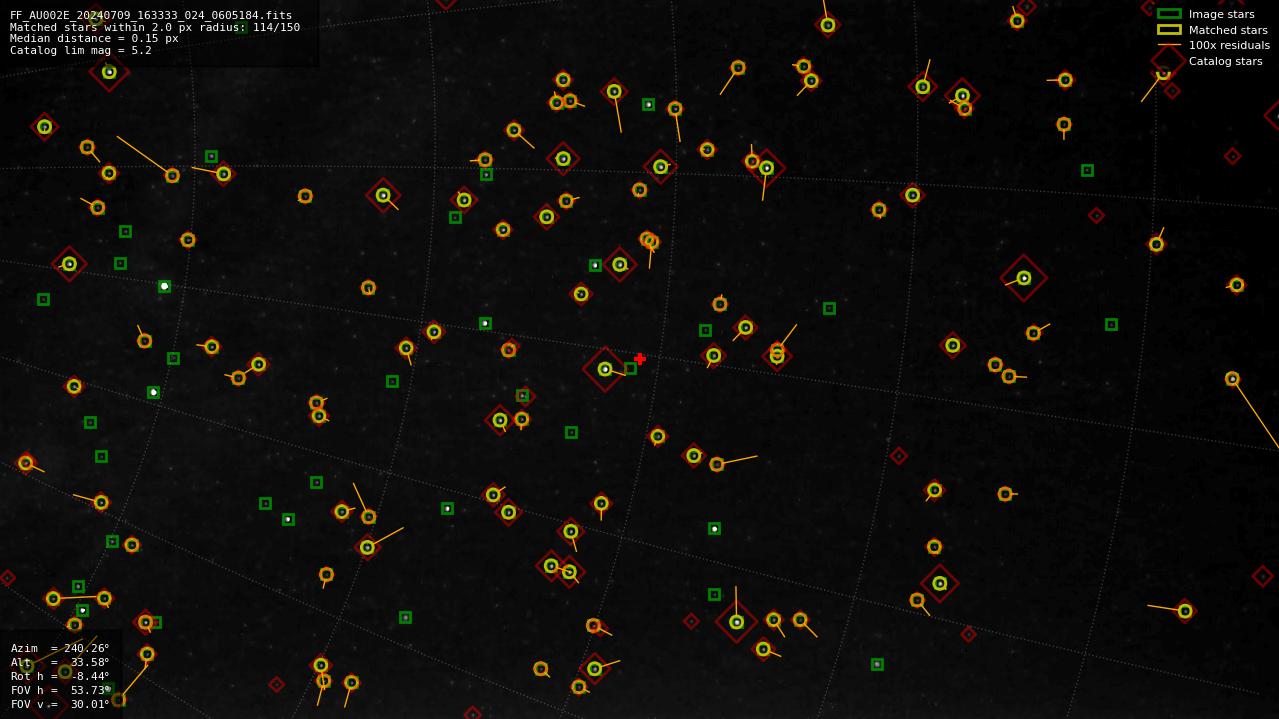
Task: Click 'Catalog lim mag = 5.2' text
Action: [81, 50]
